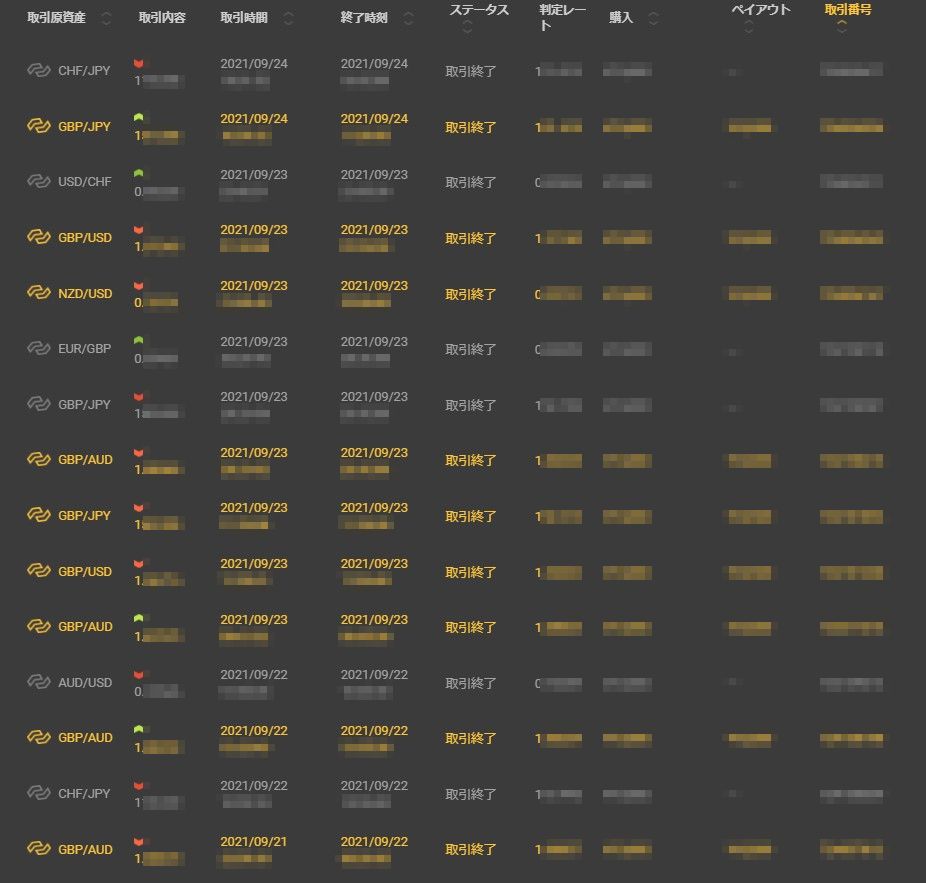Click the sort arrows under ステータス header

click(x=467, y=28)
